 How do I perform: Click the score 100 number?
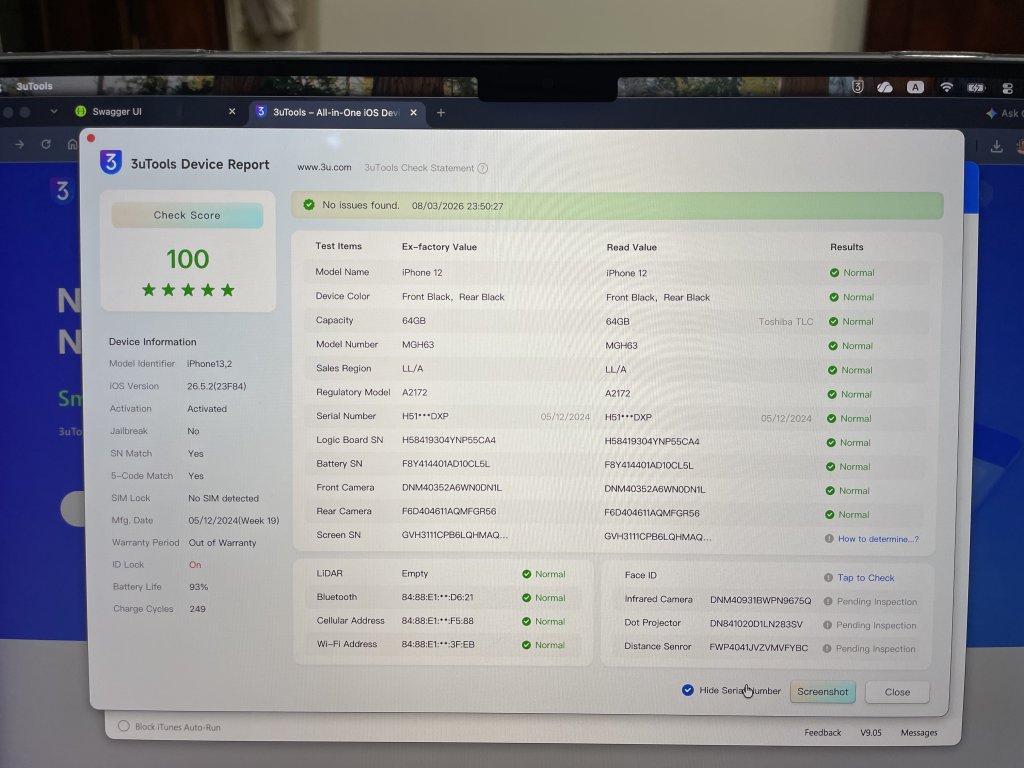tap(187, 259)
